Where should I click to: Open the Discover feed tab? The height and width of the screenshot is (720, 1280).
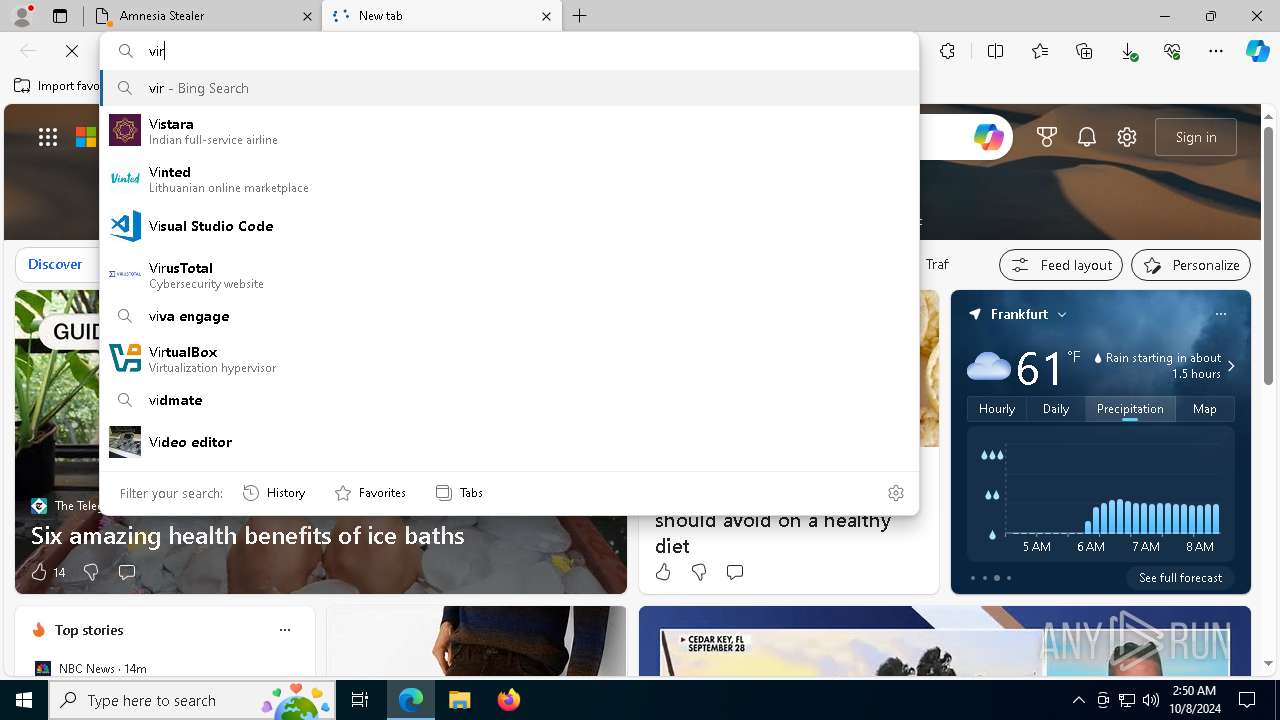tap(55, 264)
